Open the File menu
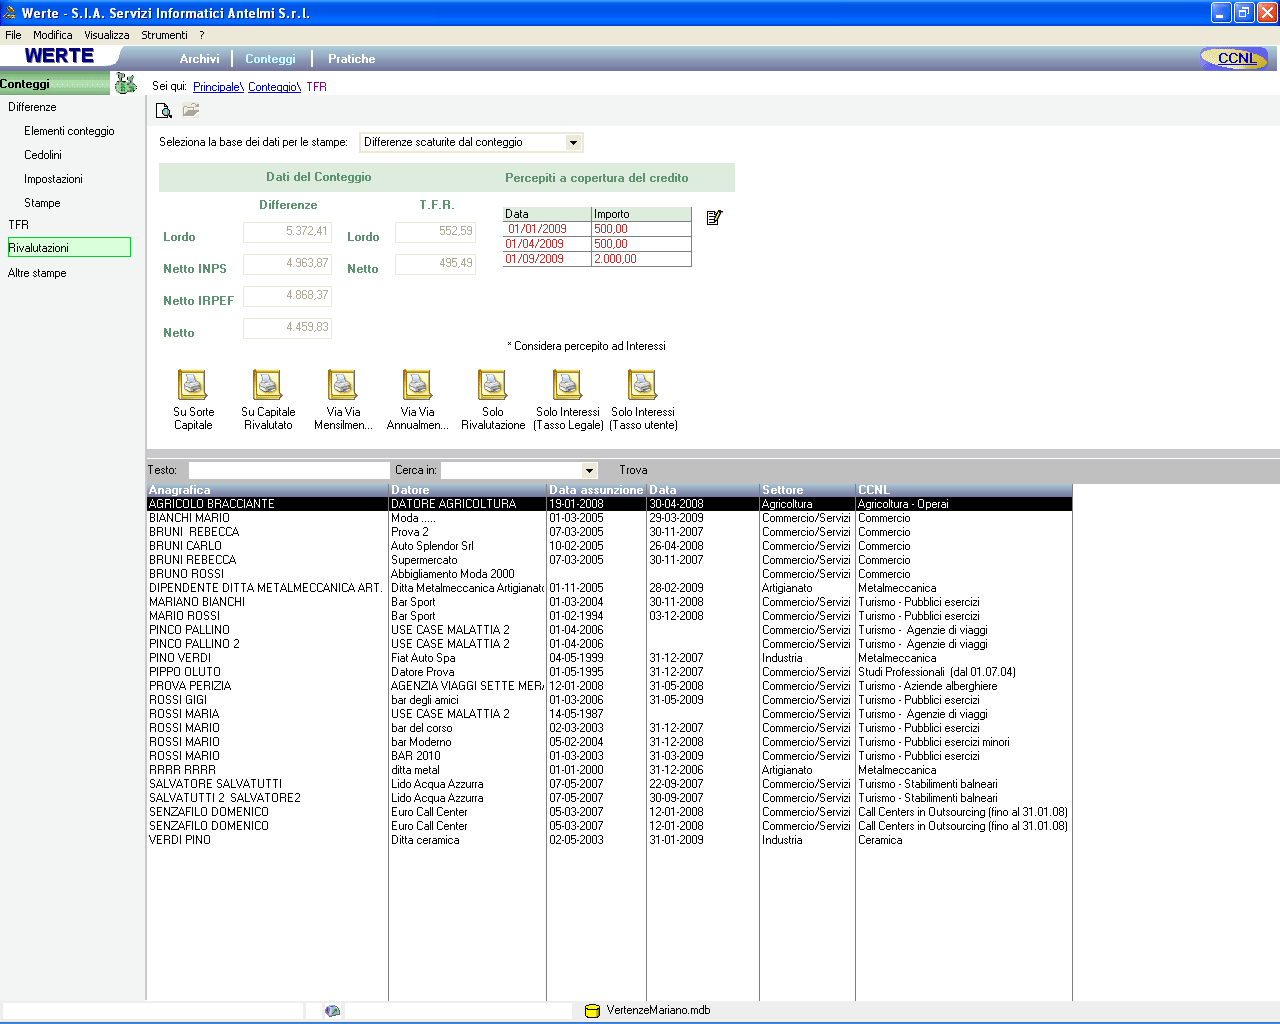 pyautogui.click(x=13, y=35)
